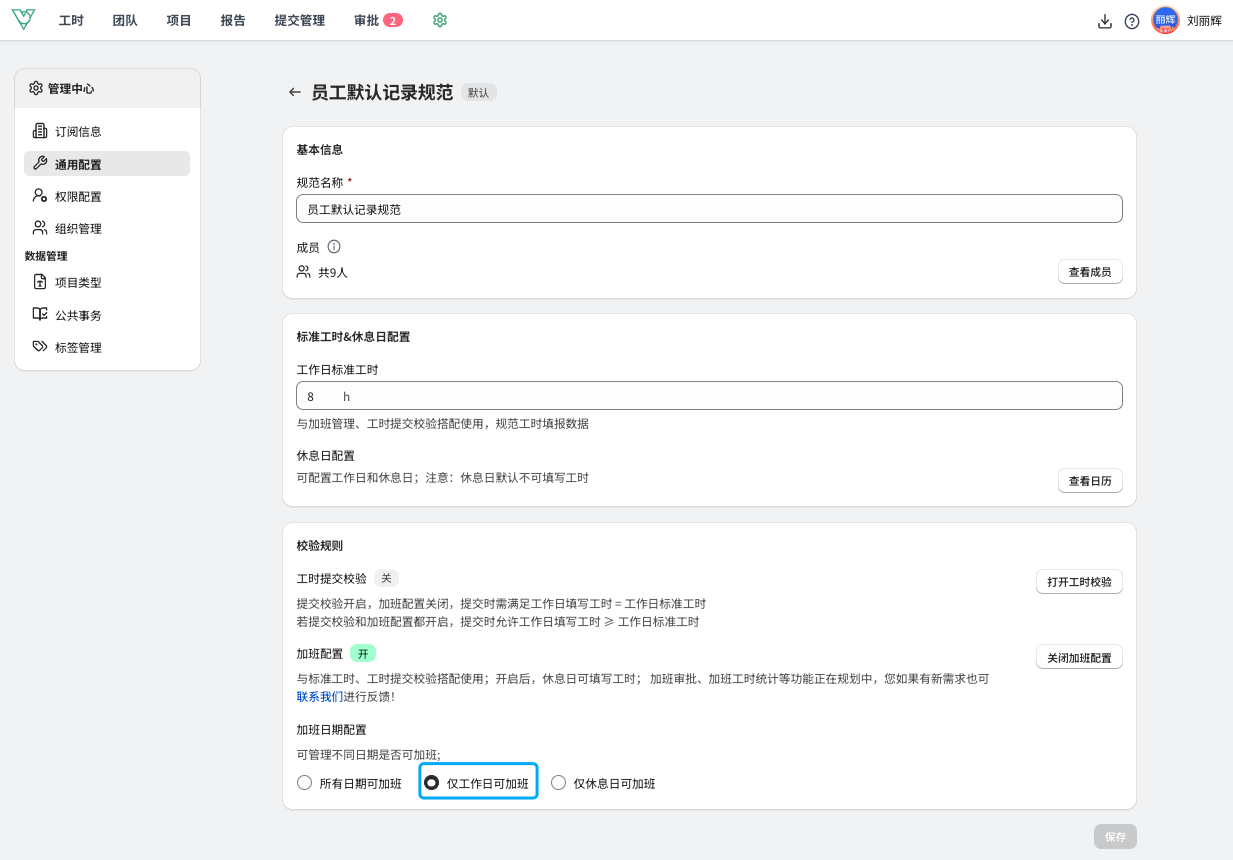Open 订阅信息 in the sidebar
1233x860 pixels.
[x=78, y=132]
